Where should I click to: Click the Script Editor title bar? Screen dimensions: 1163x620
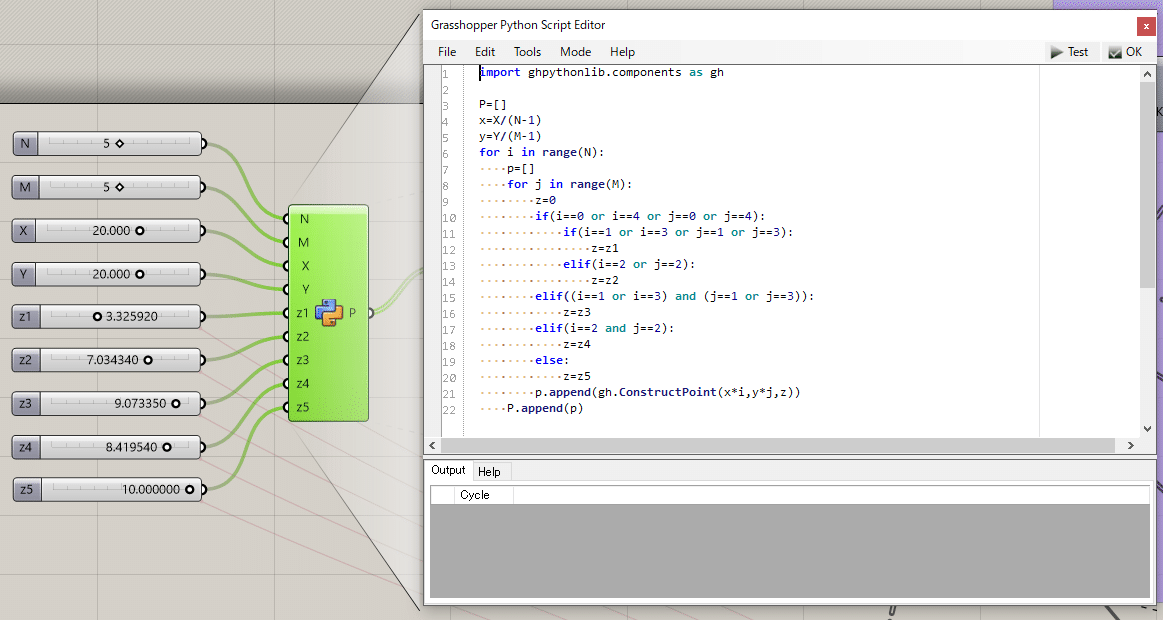click(x=779, y=25)
